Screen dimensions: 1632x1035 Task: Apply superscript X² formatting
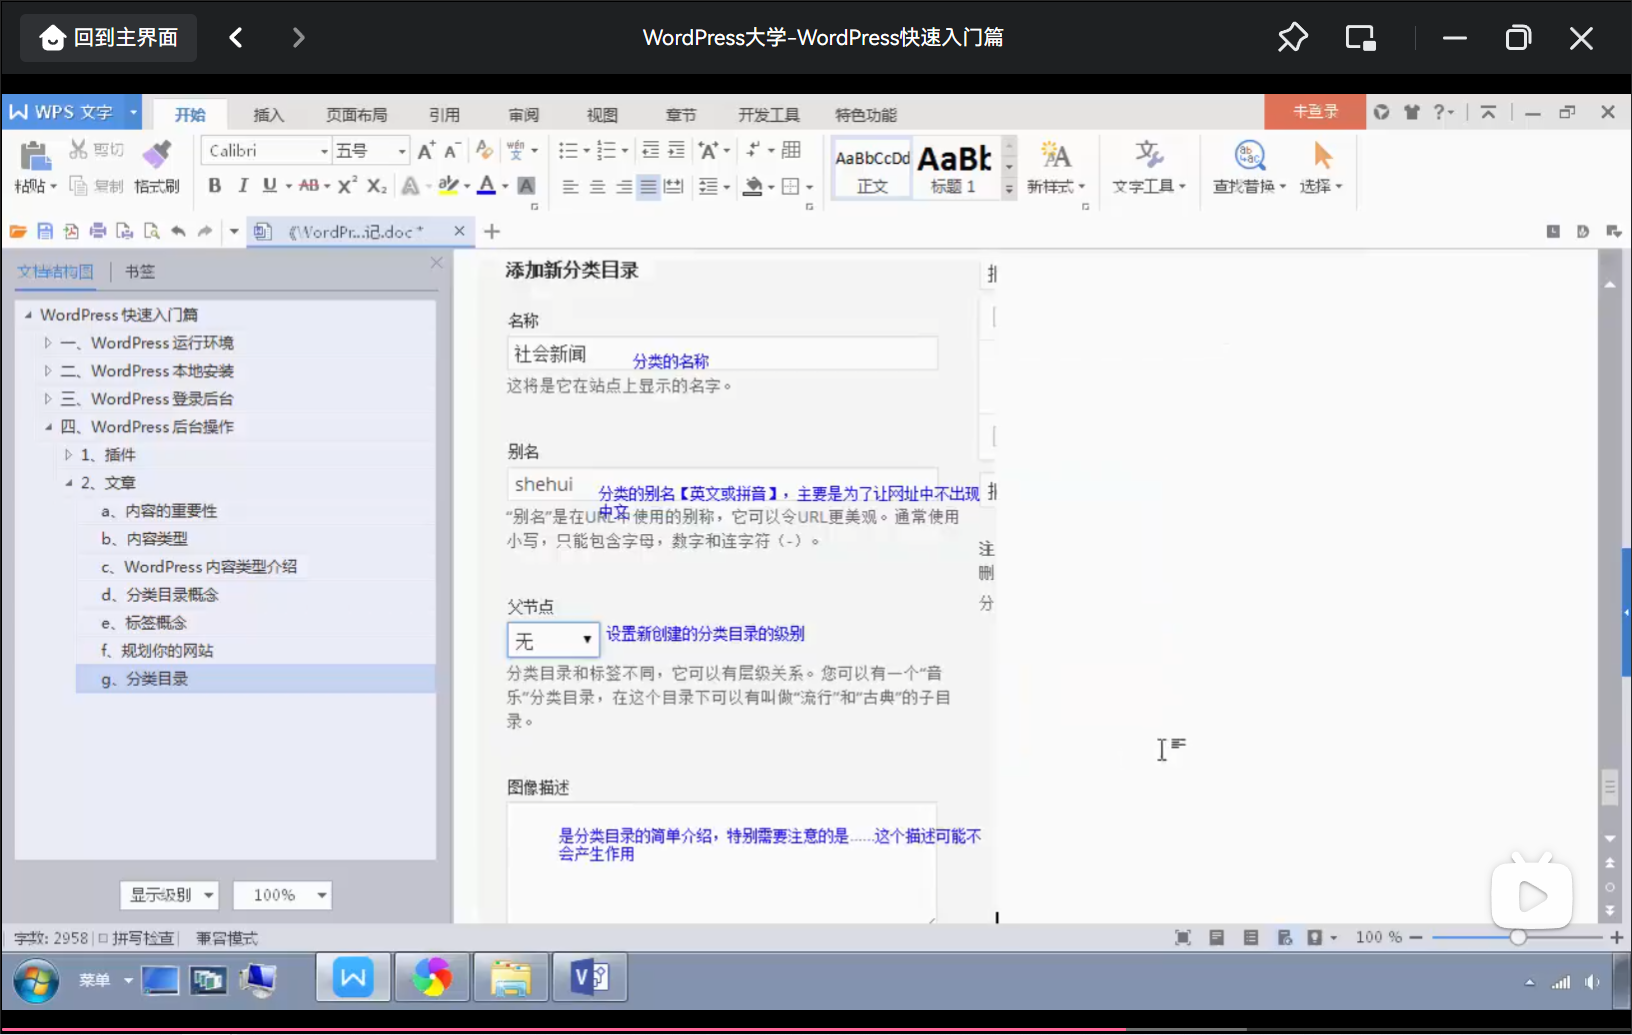[x=347, y=186]
